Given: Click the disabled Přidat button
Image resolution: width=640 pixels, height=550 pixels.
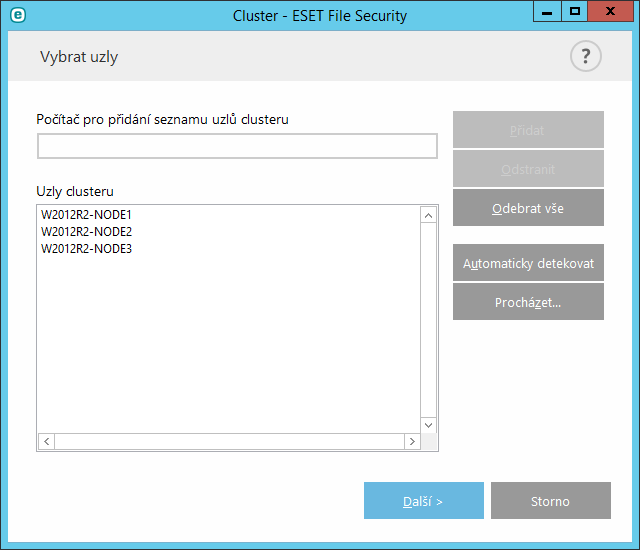Looking at the screenshot, I should [x=528, y=130].
